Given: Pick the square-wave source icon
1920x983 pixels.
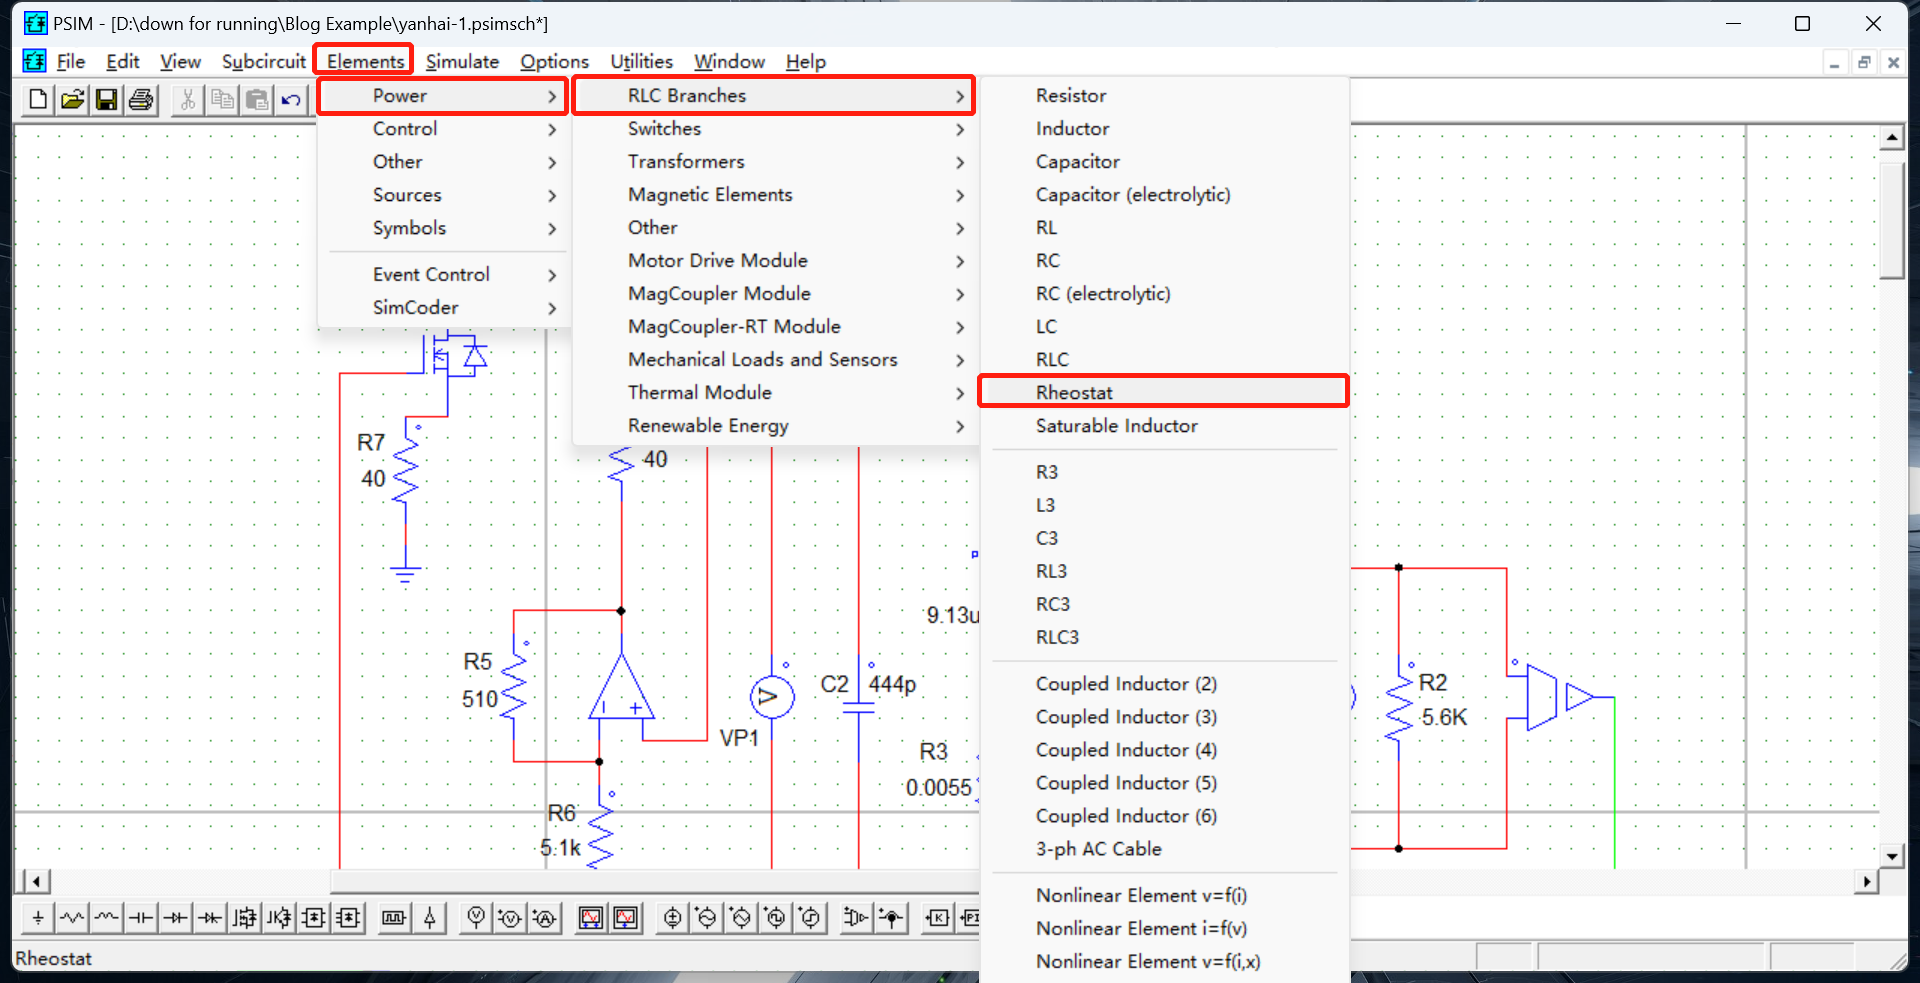Looking at the screenshot, I should click(x=776, y=918).
